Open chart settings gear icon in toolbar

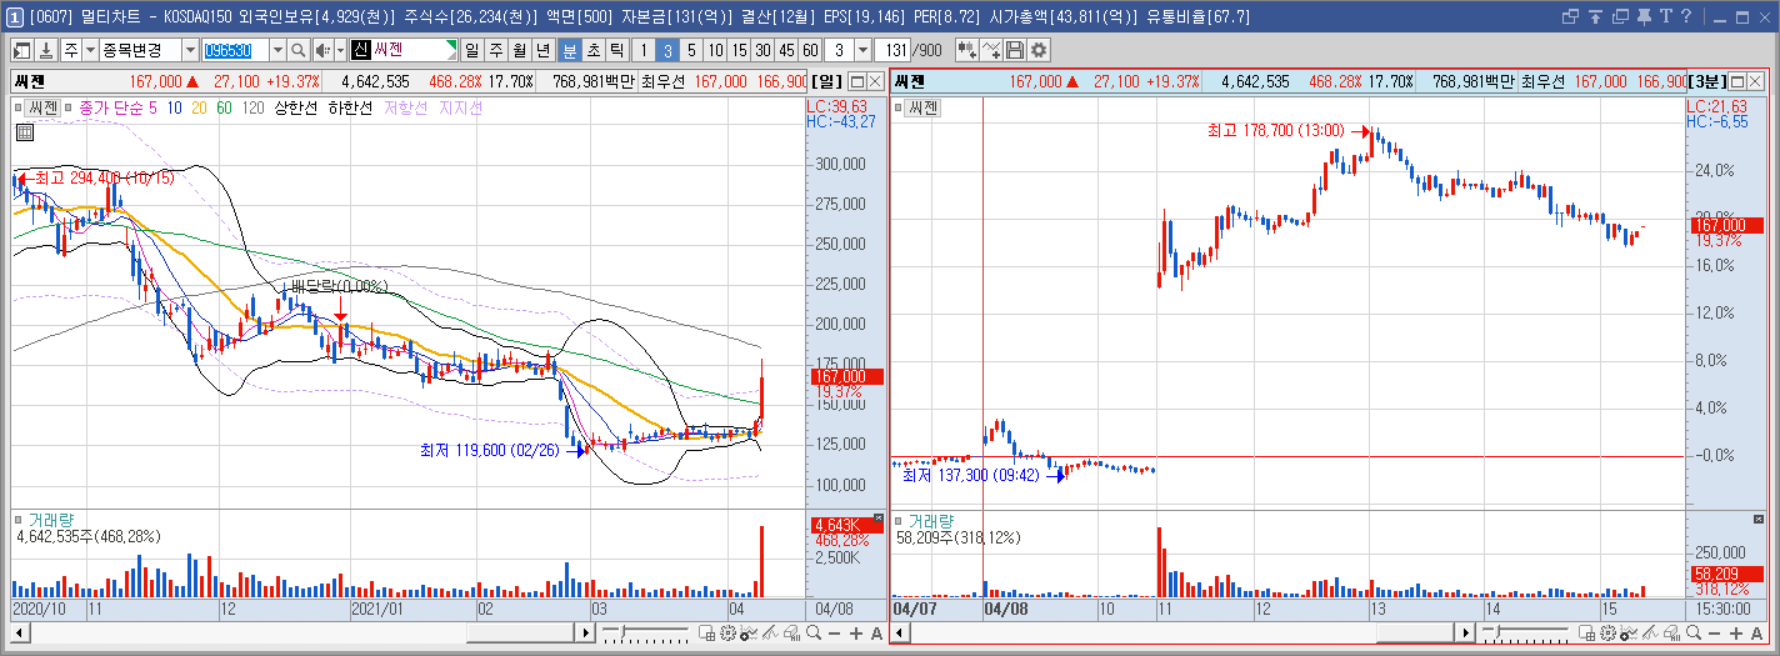(x=1039, y=50)
